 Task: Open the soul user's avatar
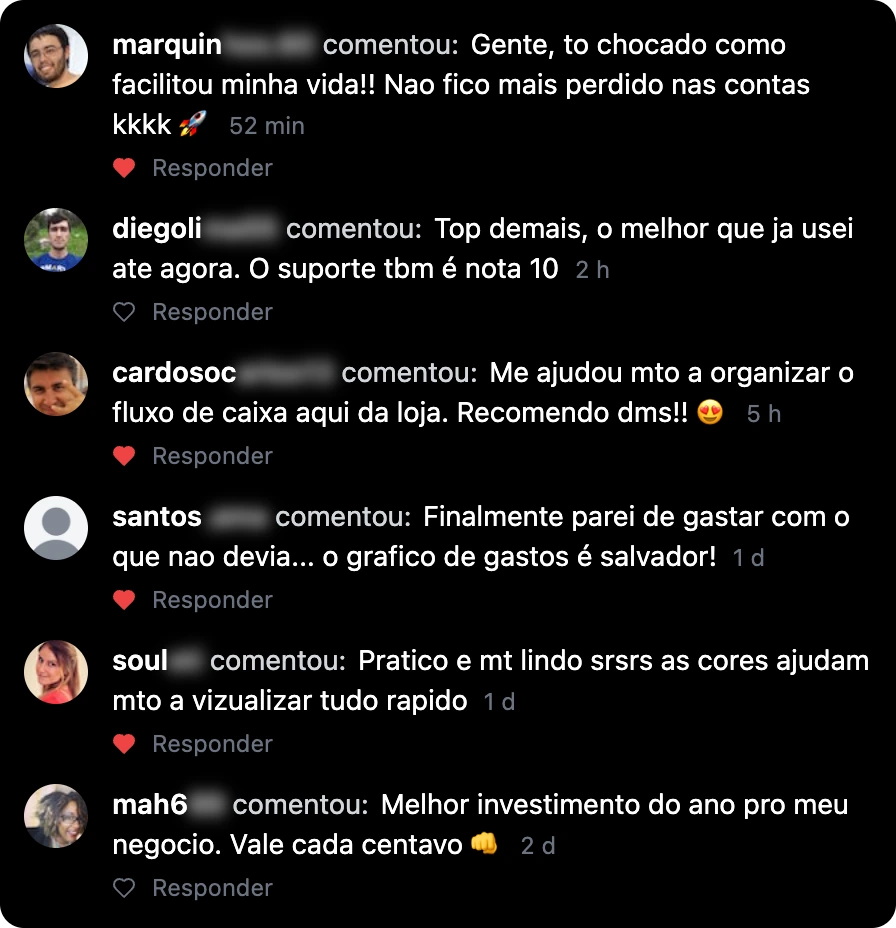click(x=56, y=672)
